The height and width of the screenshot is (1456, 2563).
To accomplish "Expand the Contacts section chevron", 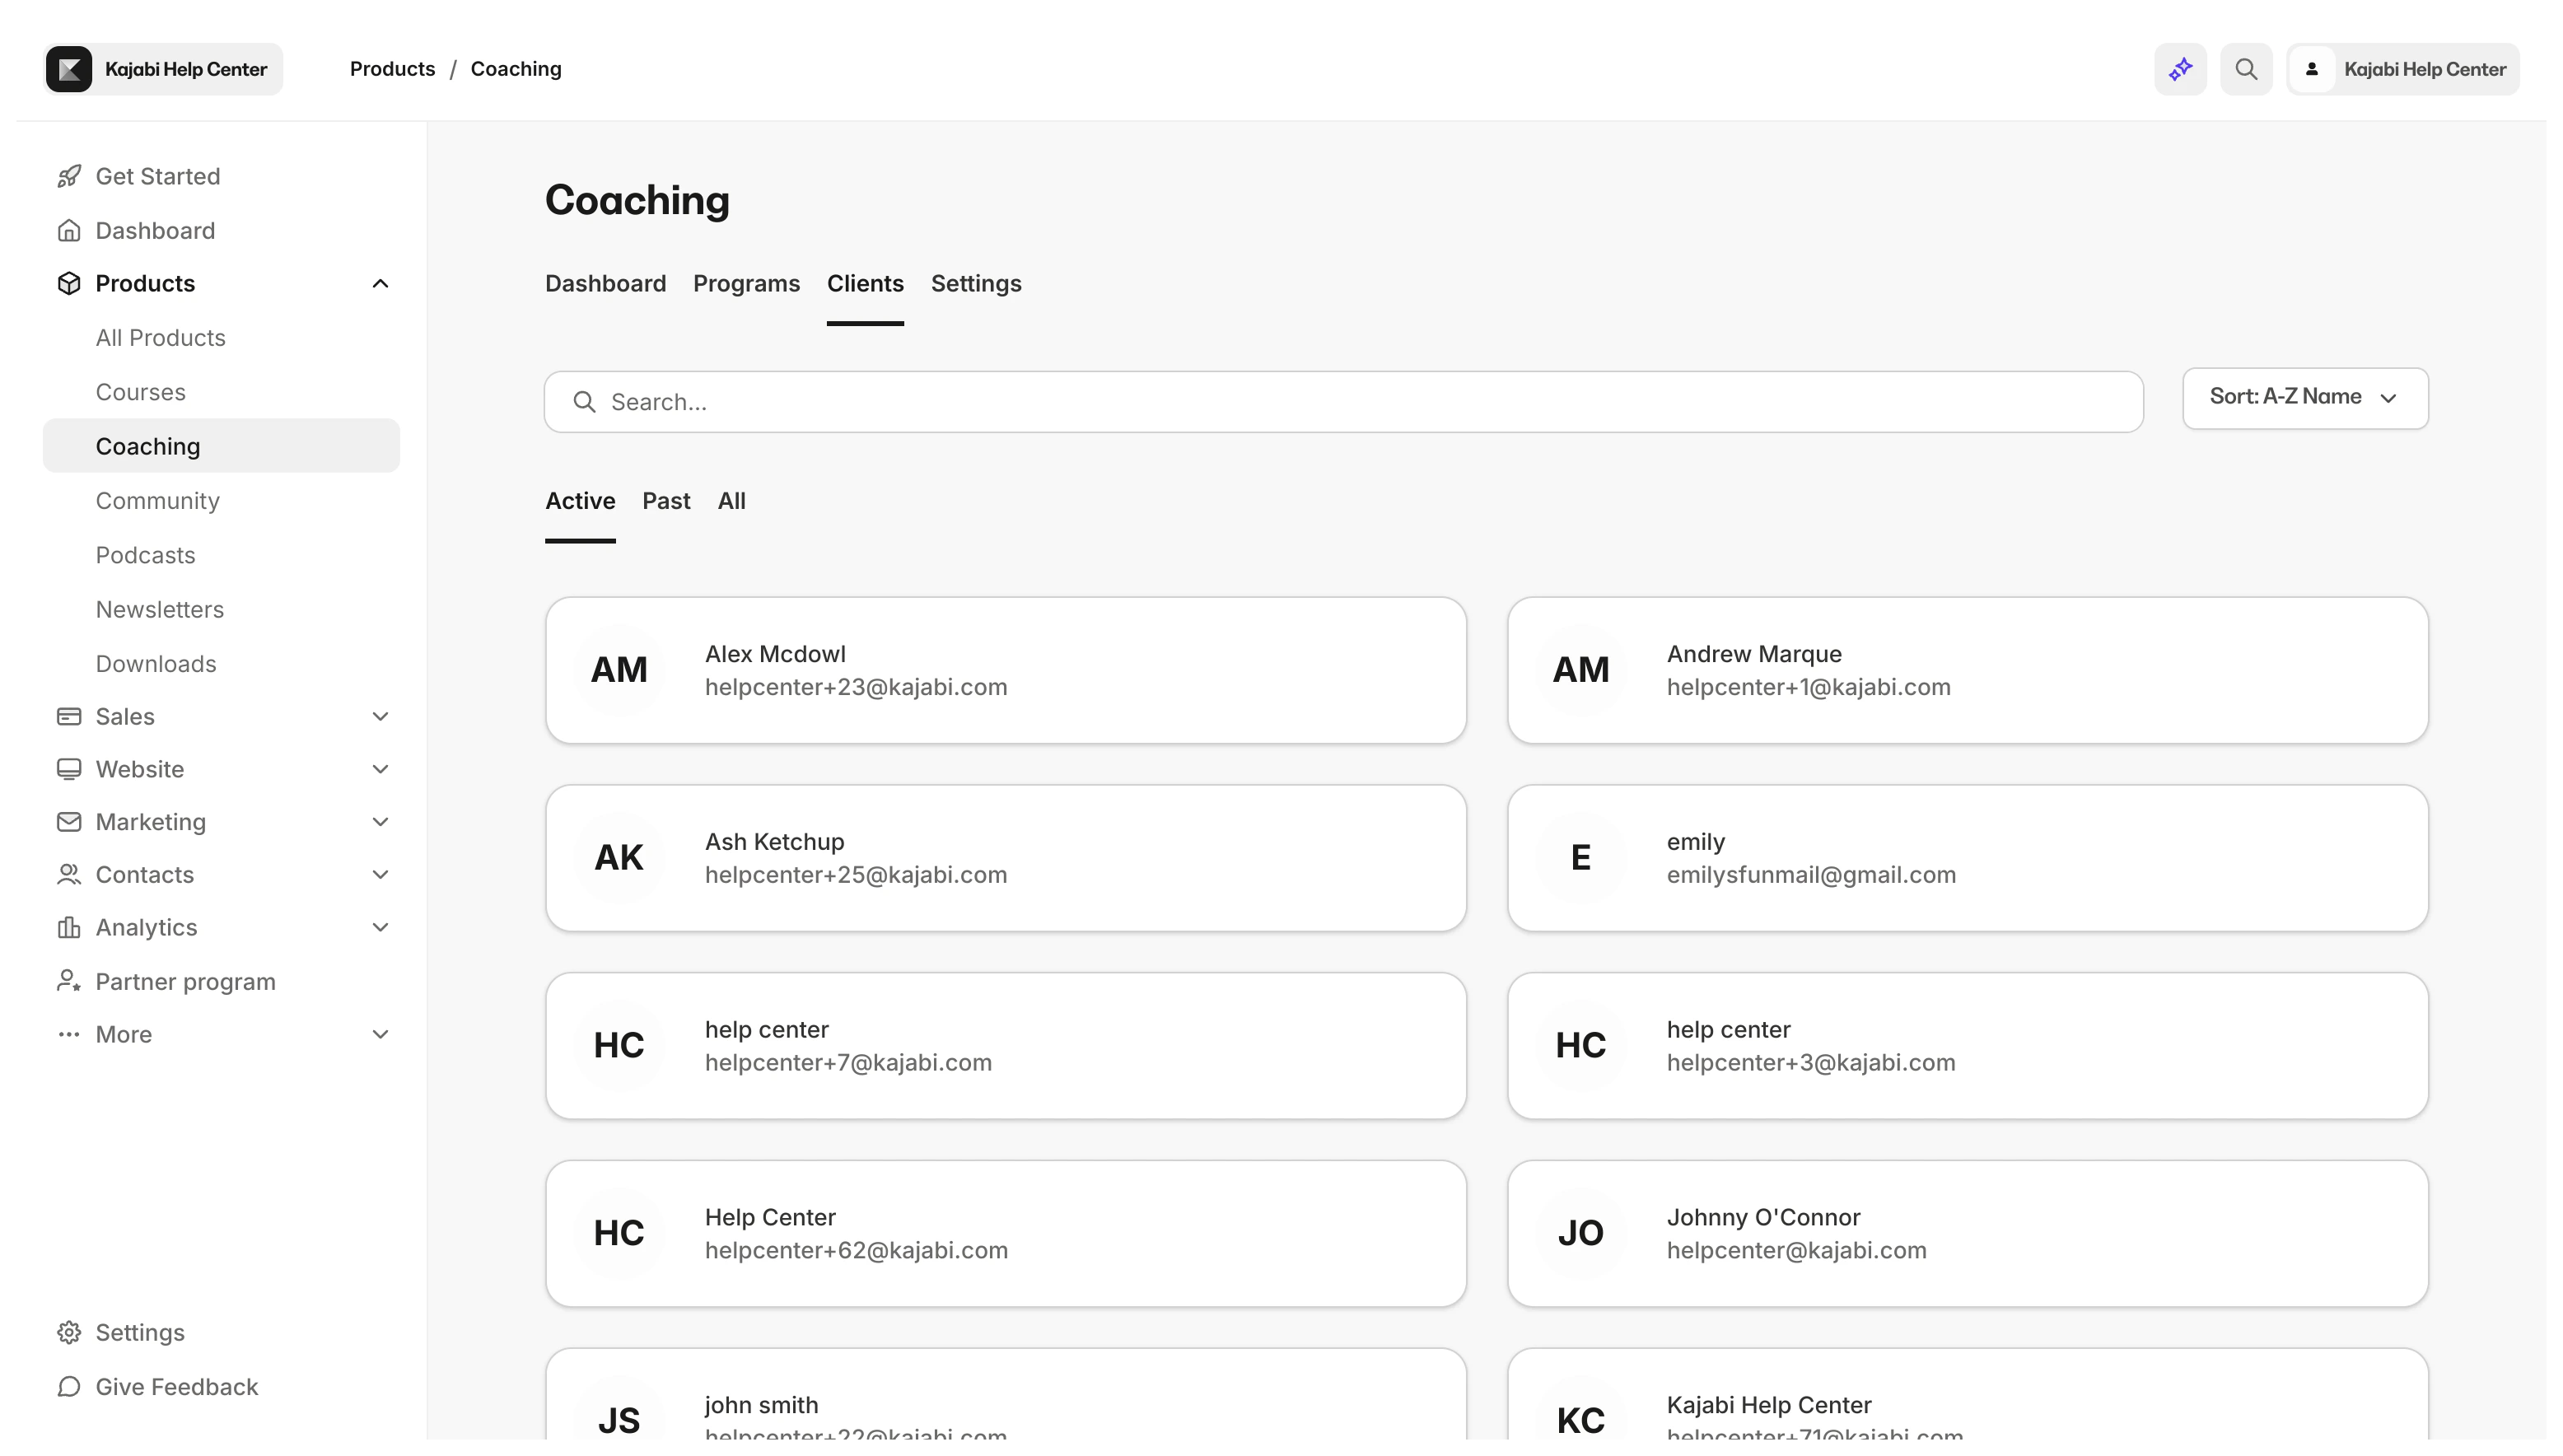I will click(x=381, y=874).
